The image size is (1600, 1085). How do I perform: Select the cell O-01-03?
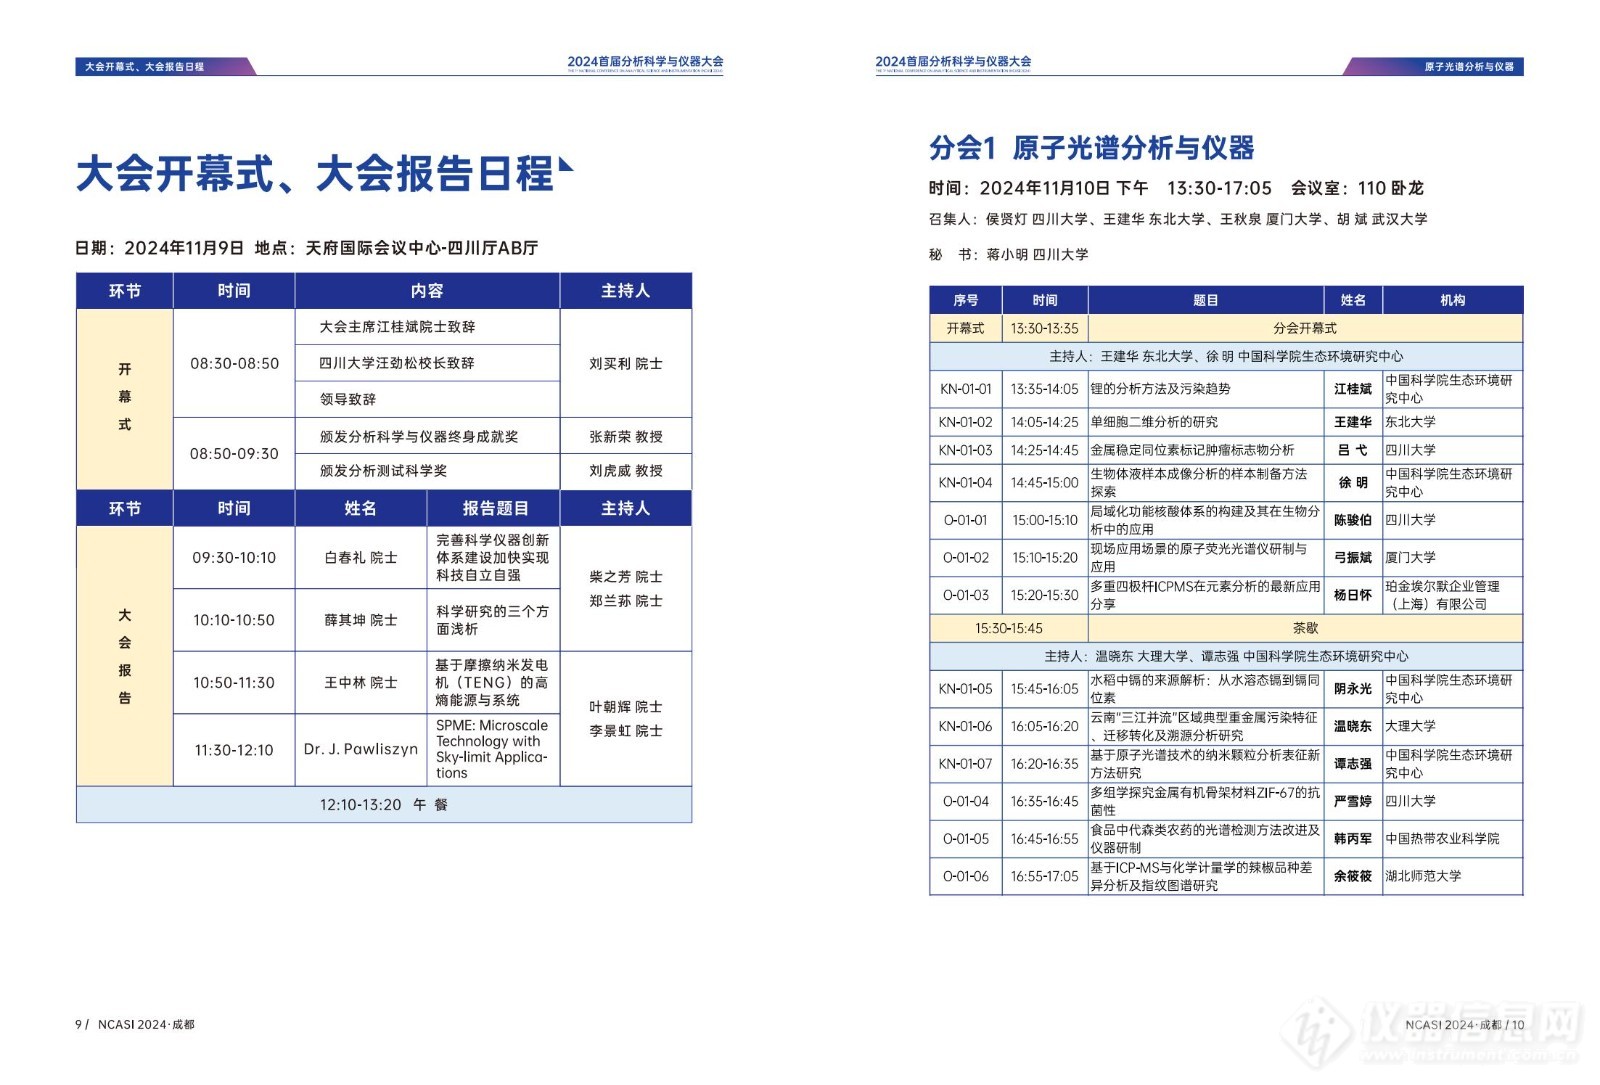click(966, 595)
